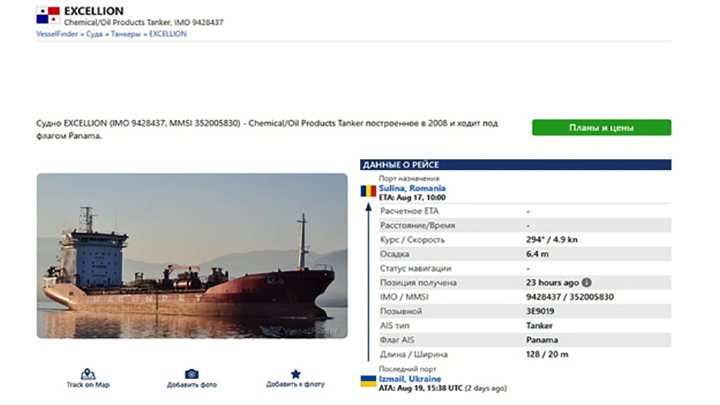Click the IMO / MMSI label

404,297
